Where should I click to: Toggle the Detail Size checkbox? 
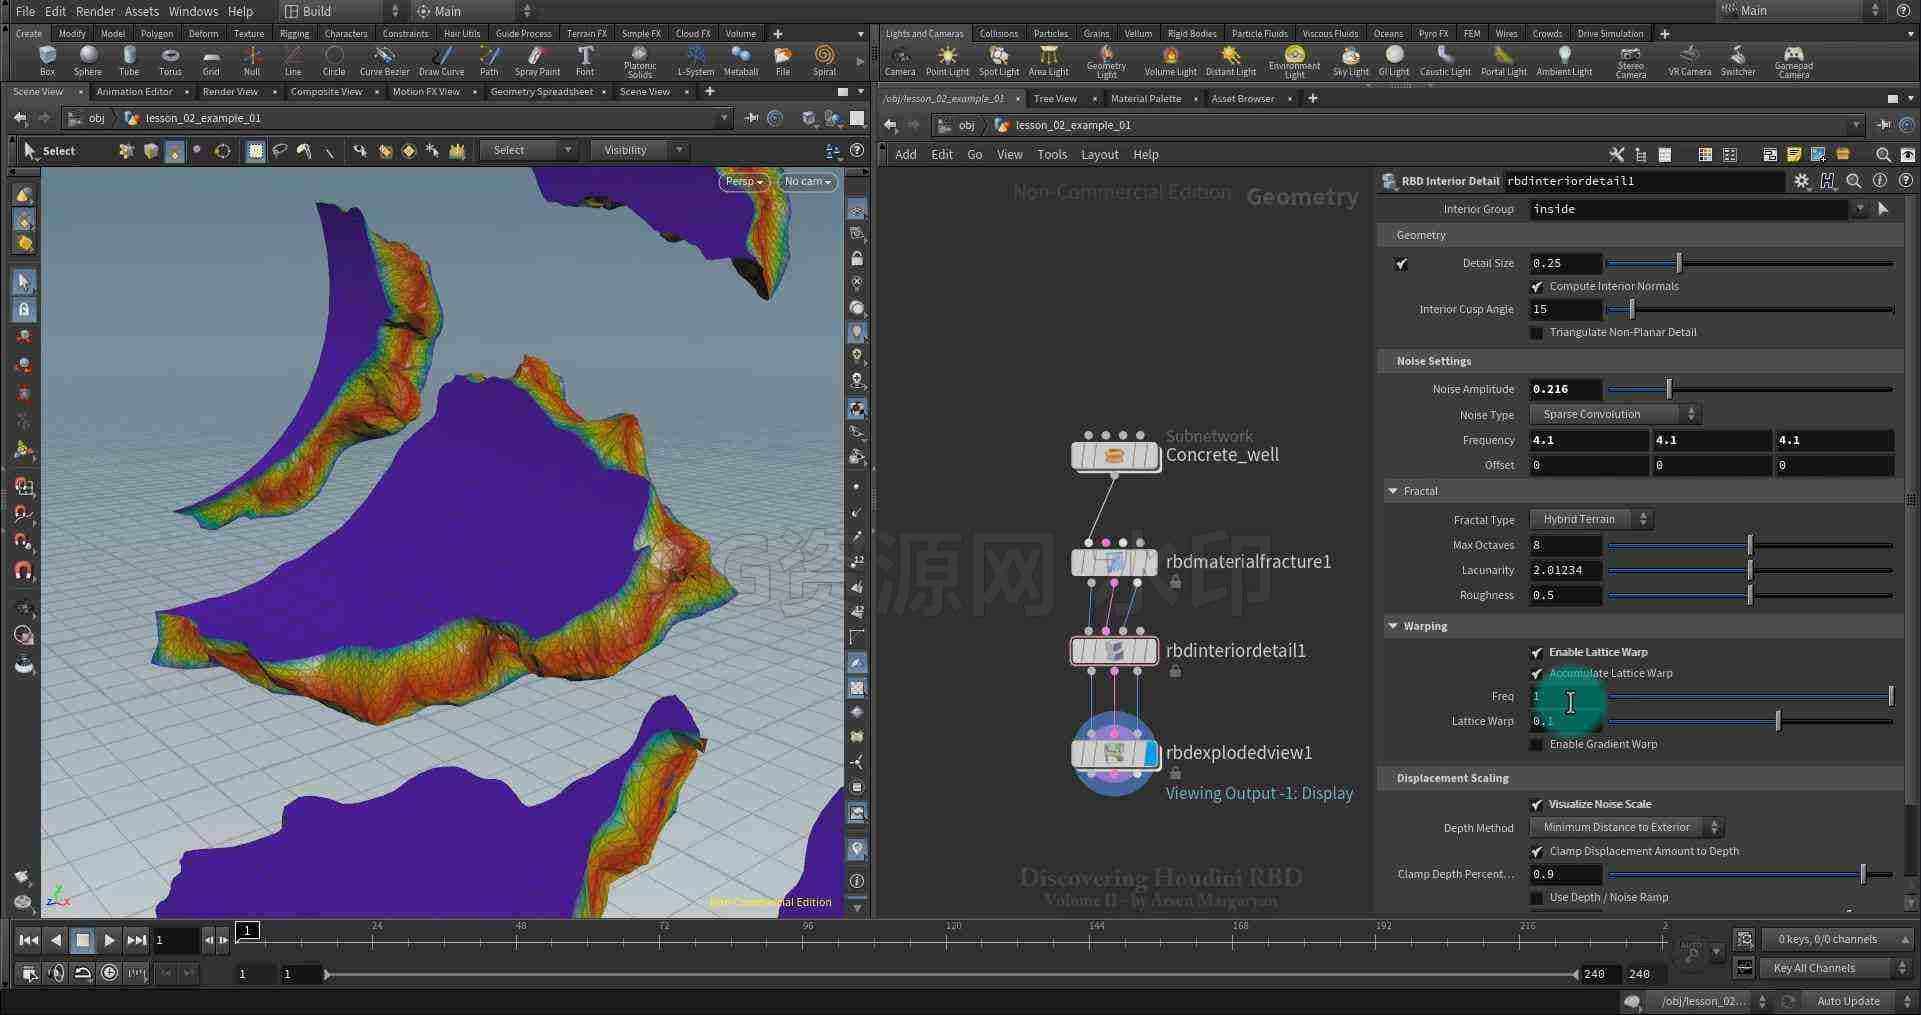(1401, 264)
